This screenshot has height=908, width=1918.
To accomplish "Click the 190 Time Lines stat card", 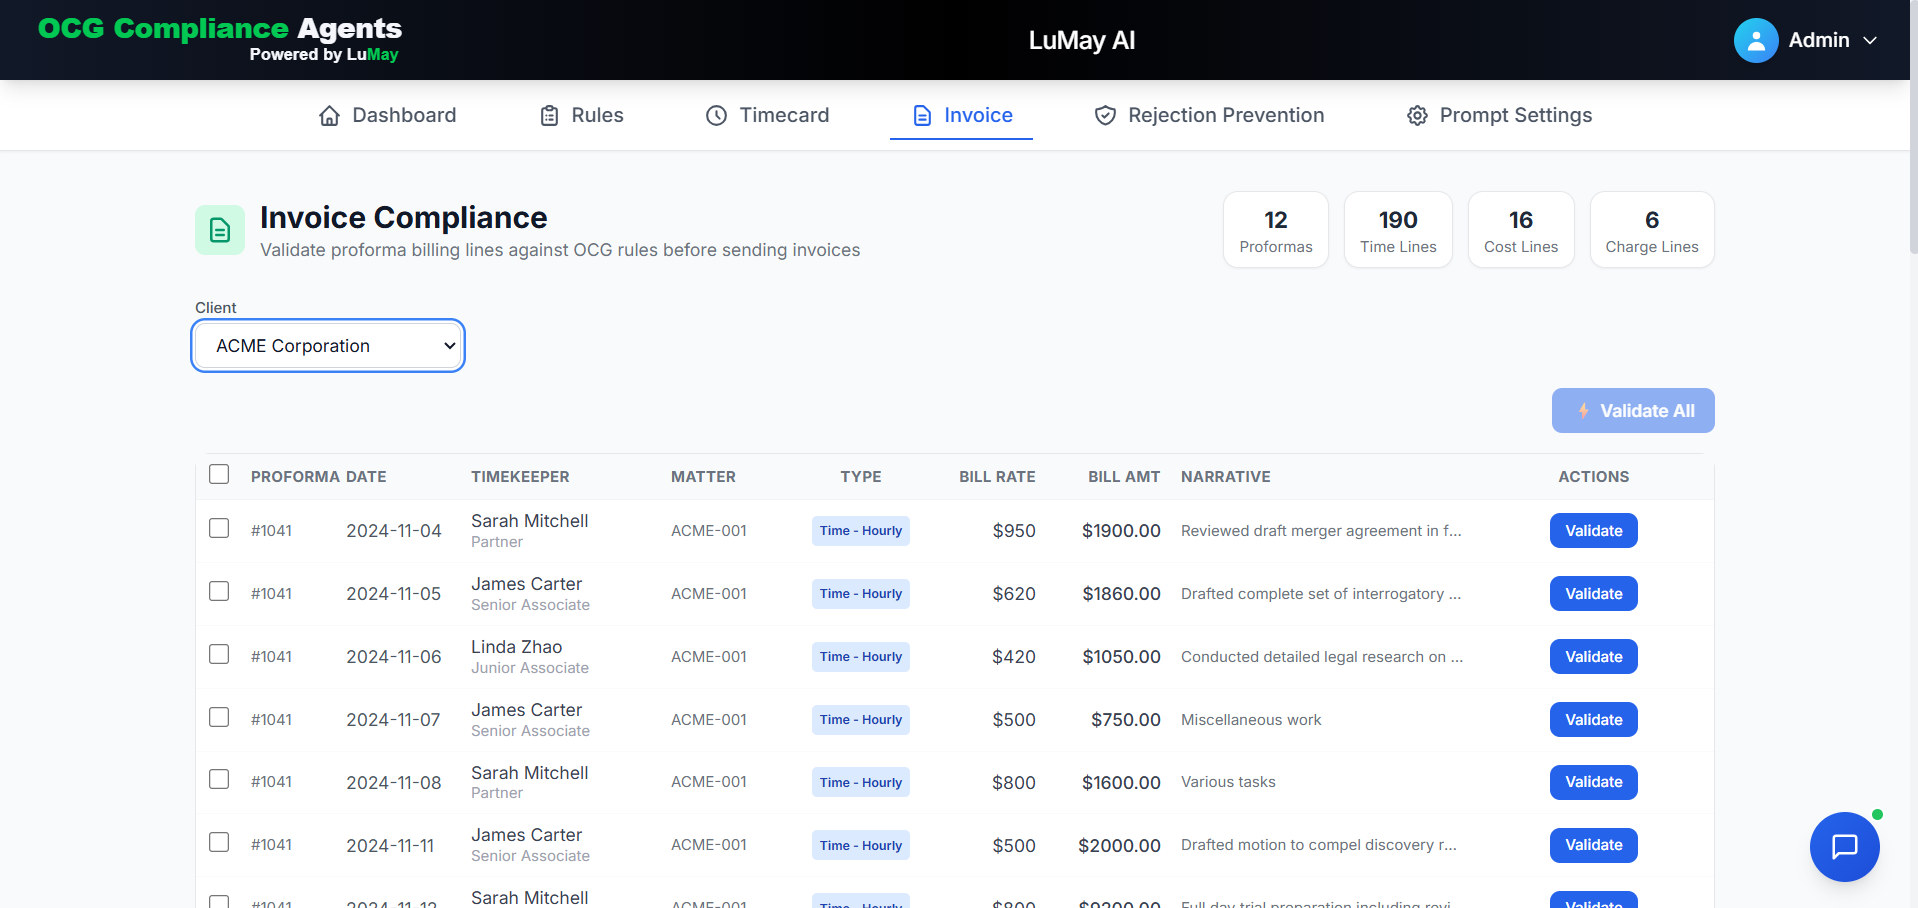I will [1398, 230].
